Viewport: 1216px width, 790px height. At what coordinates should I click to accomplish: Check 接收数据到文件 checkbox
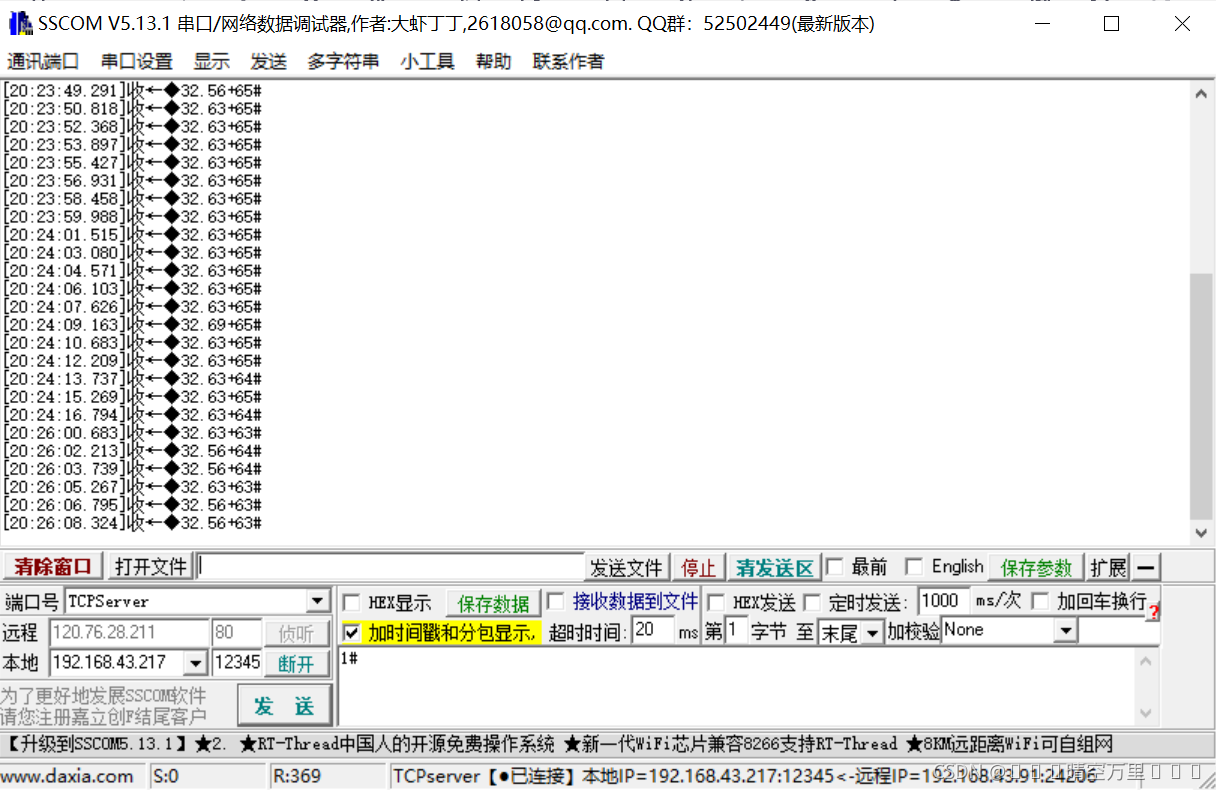click(556, 601)
